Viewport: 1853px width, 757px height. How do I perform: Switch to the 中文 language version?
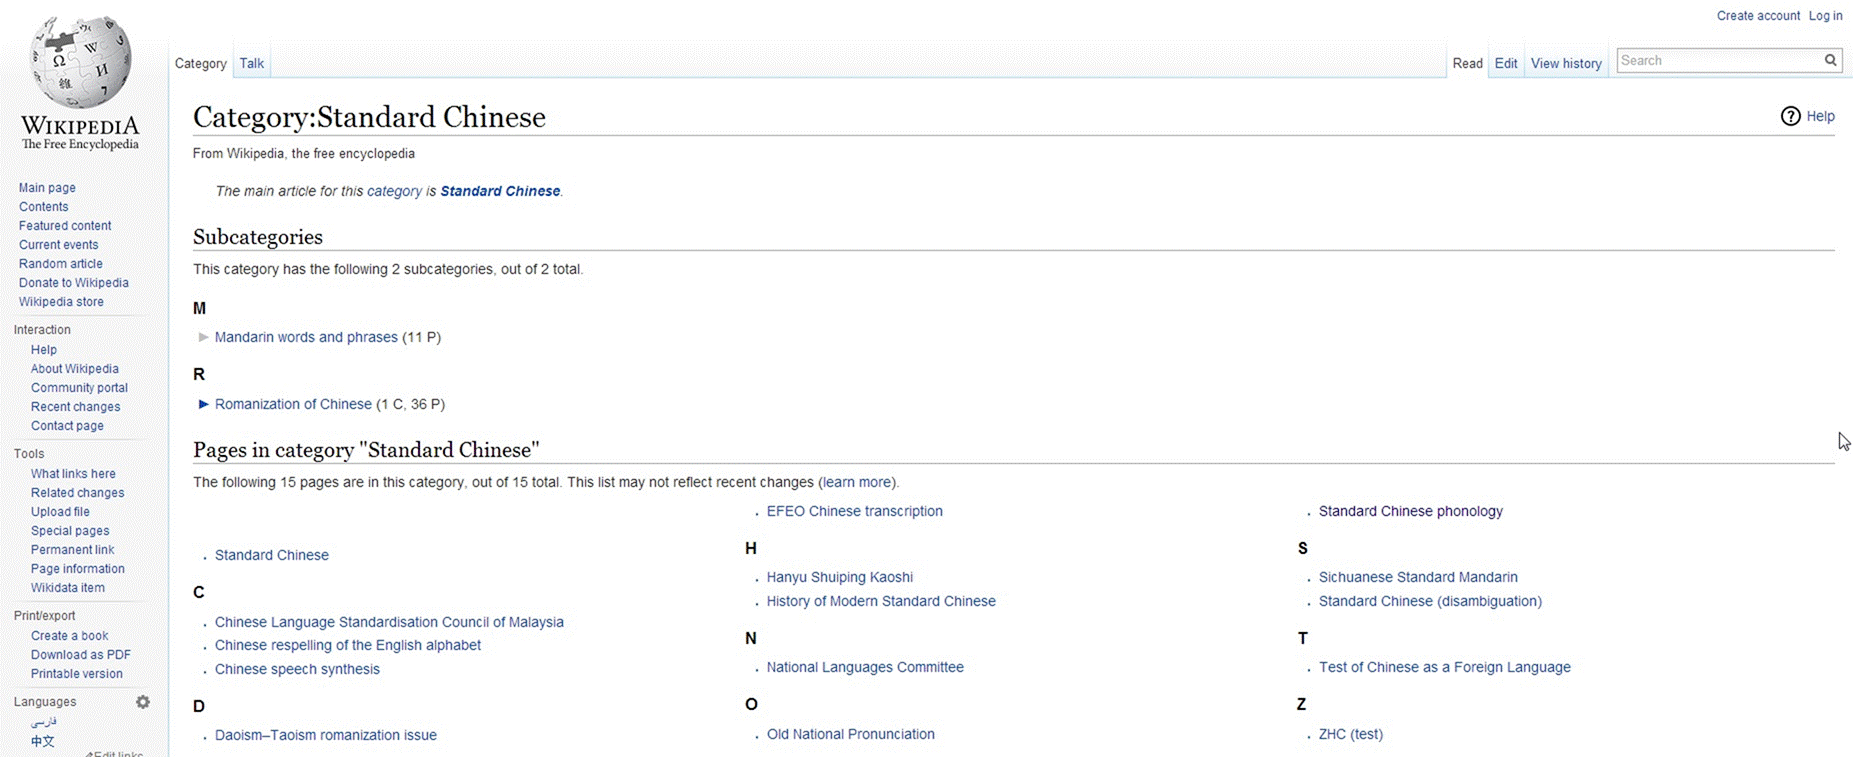click(x=43, y=741)
